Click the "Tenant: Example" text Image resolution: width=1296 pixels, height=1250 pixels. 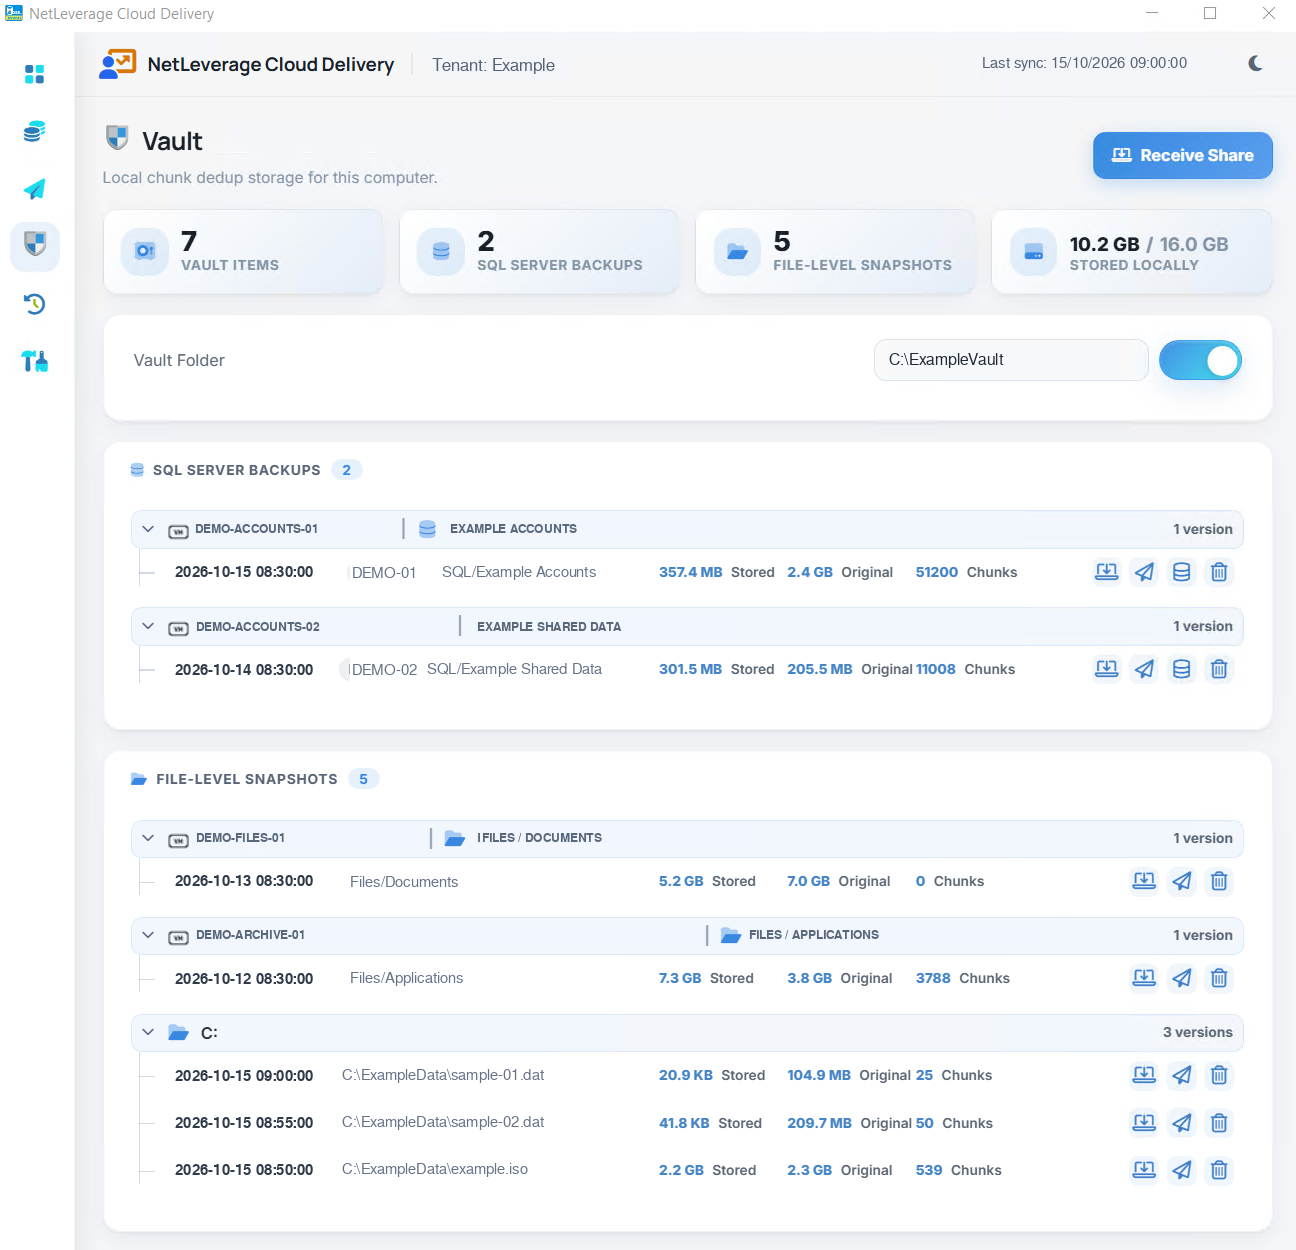(x=493, y=65)
